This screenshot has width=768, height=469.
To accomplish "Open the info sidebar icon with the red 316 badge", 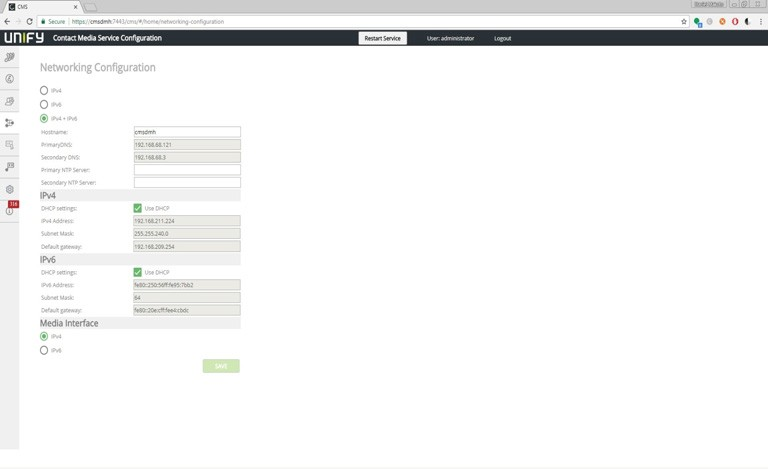I will click(x=10, y=209).
